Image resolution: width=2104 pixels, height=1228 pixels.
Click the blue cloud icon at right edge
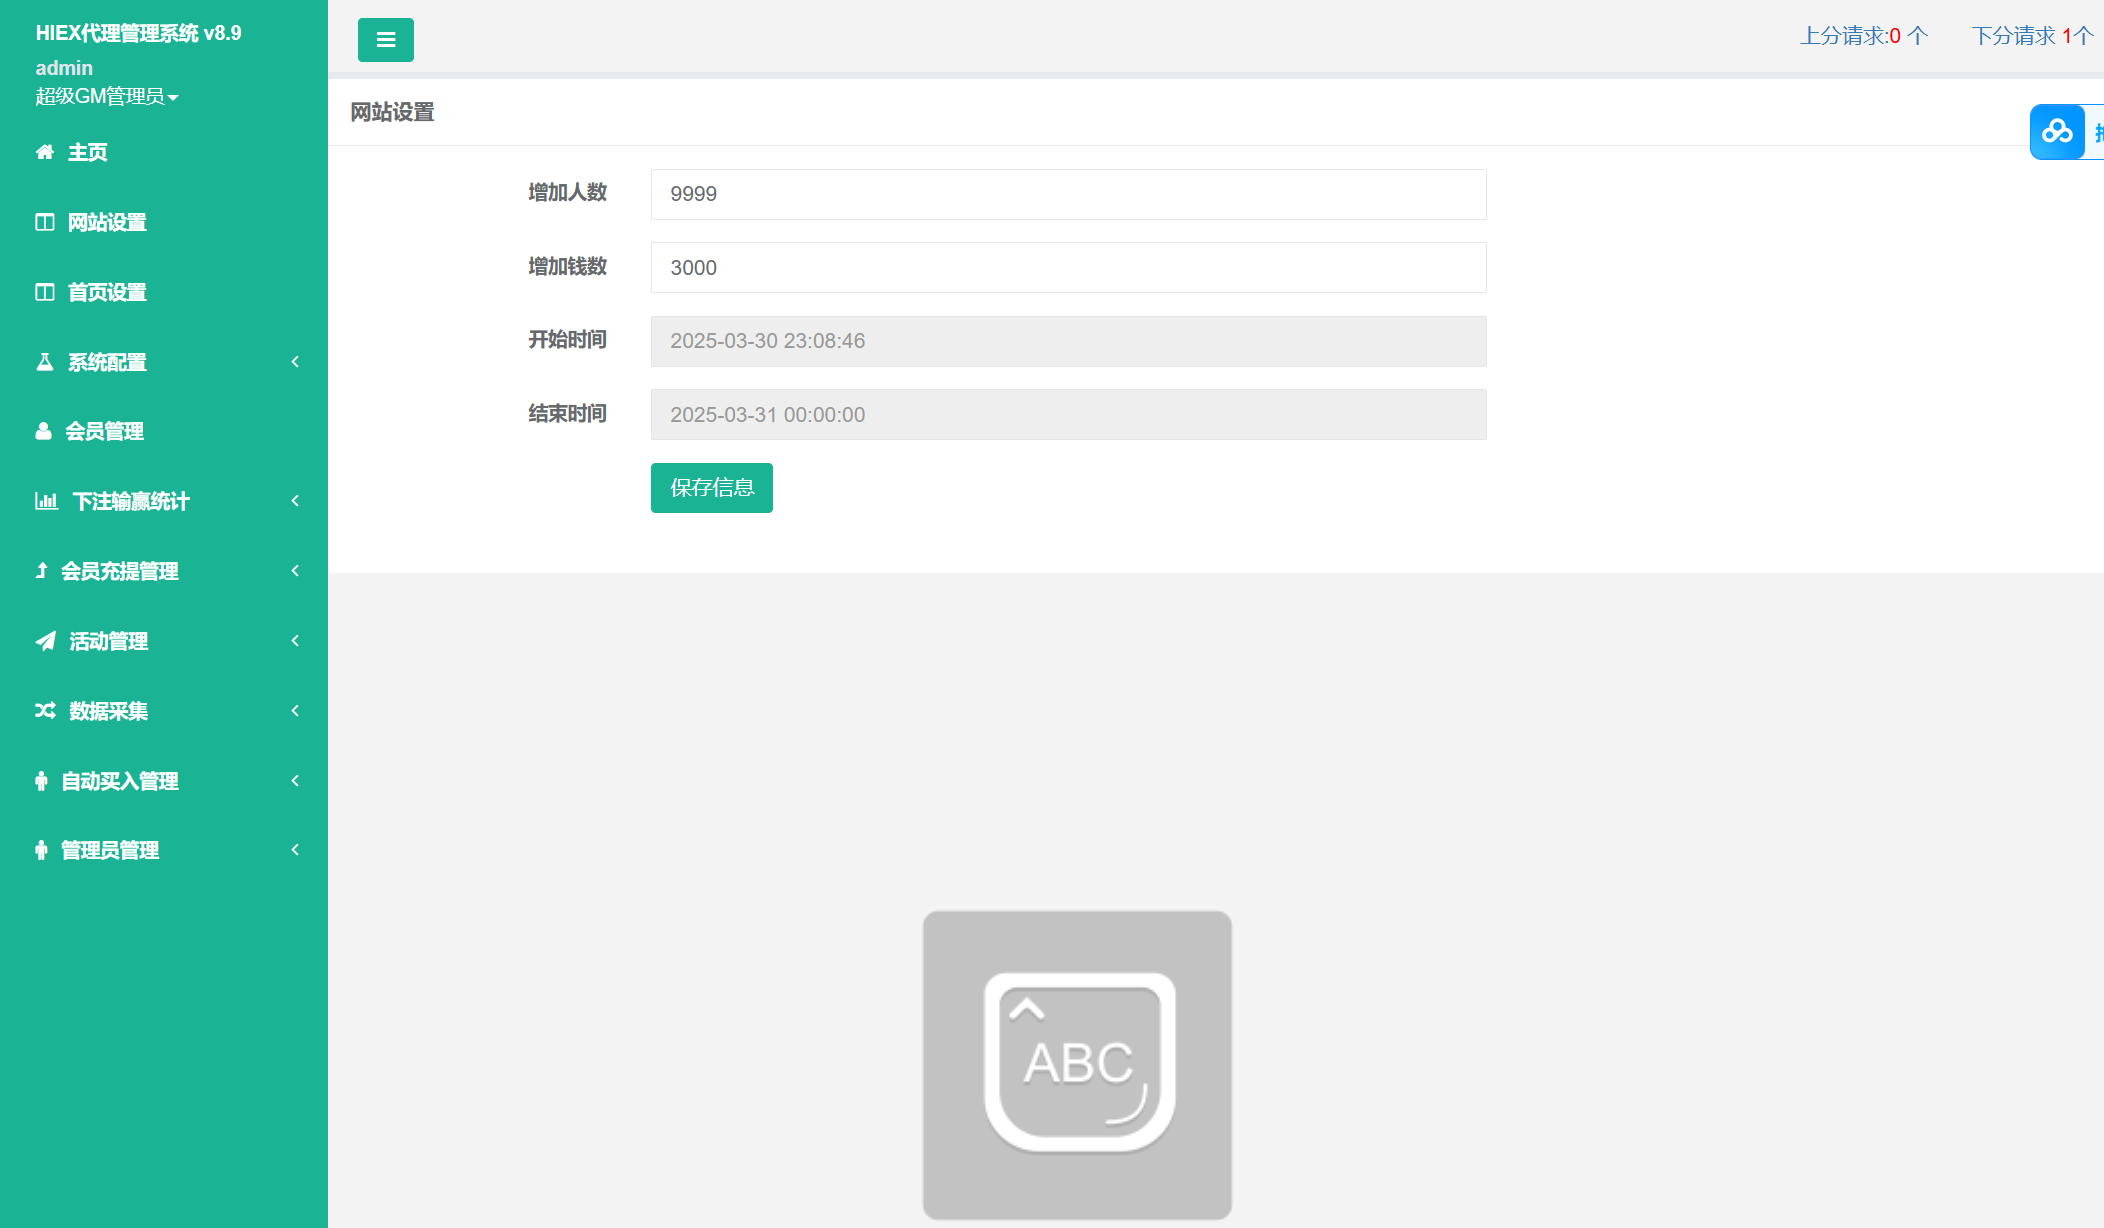pos(2057,132)
